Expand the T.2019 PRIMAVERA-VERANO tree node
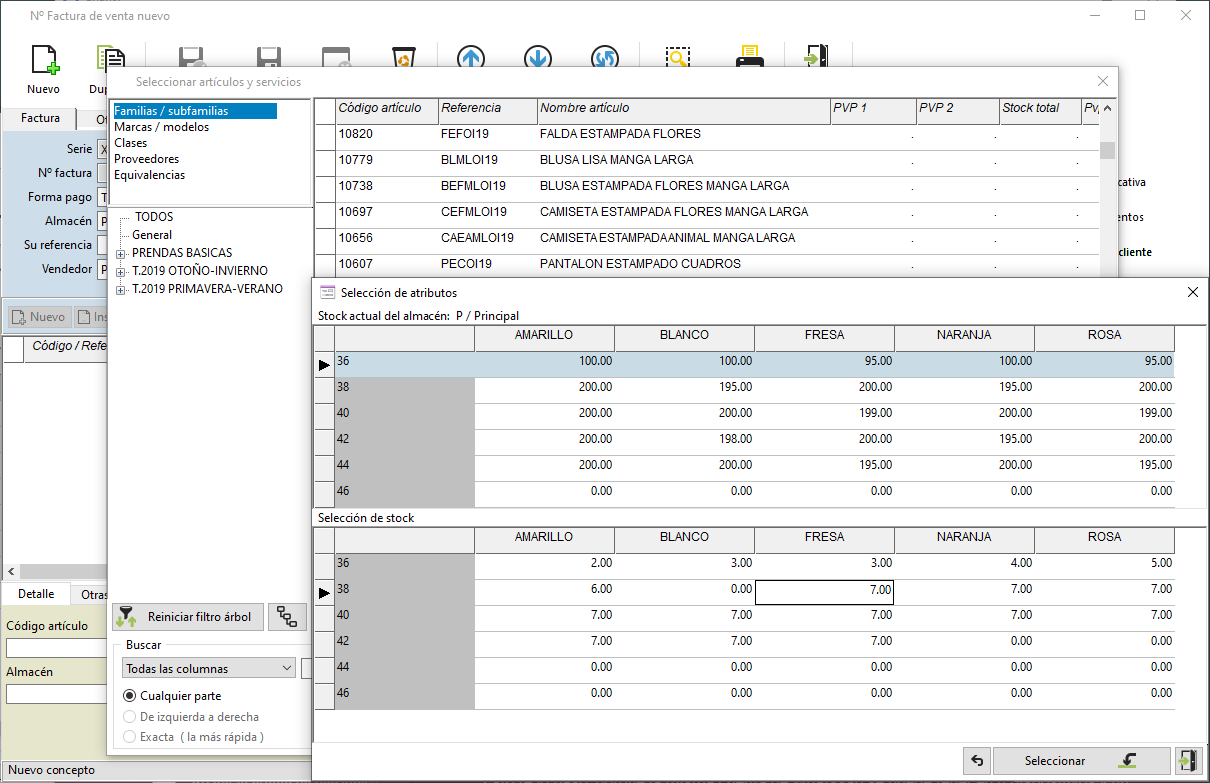This screenshot has width=1210, height=783. tap(122, 290)
